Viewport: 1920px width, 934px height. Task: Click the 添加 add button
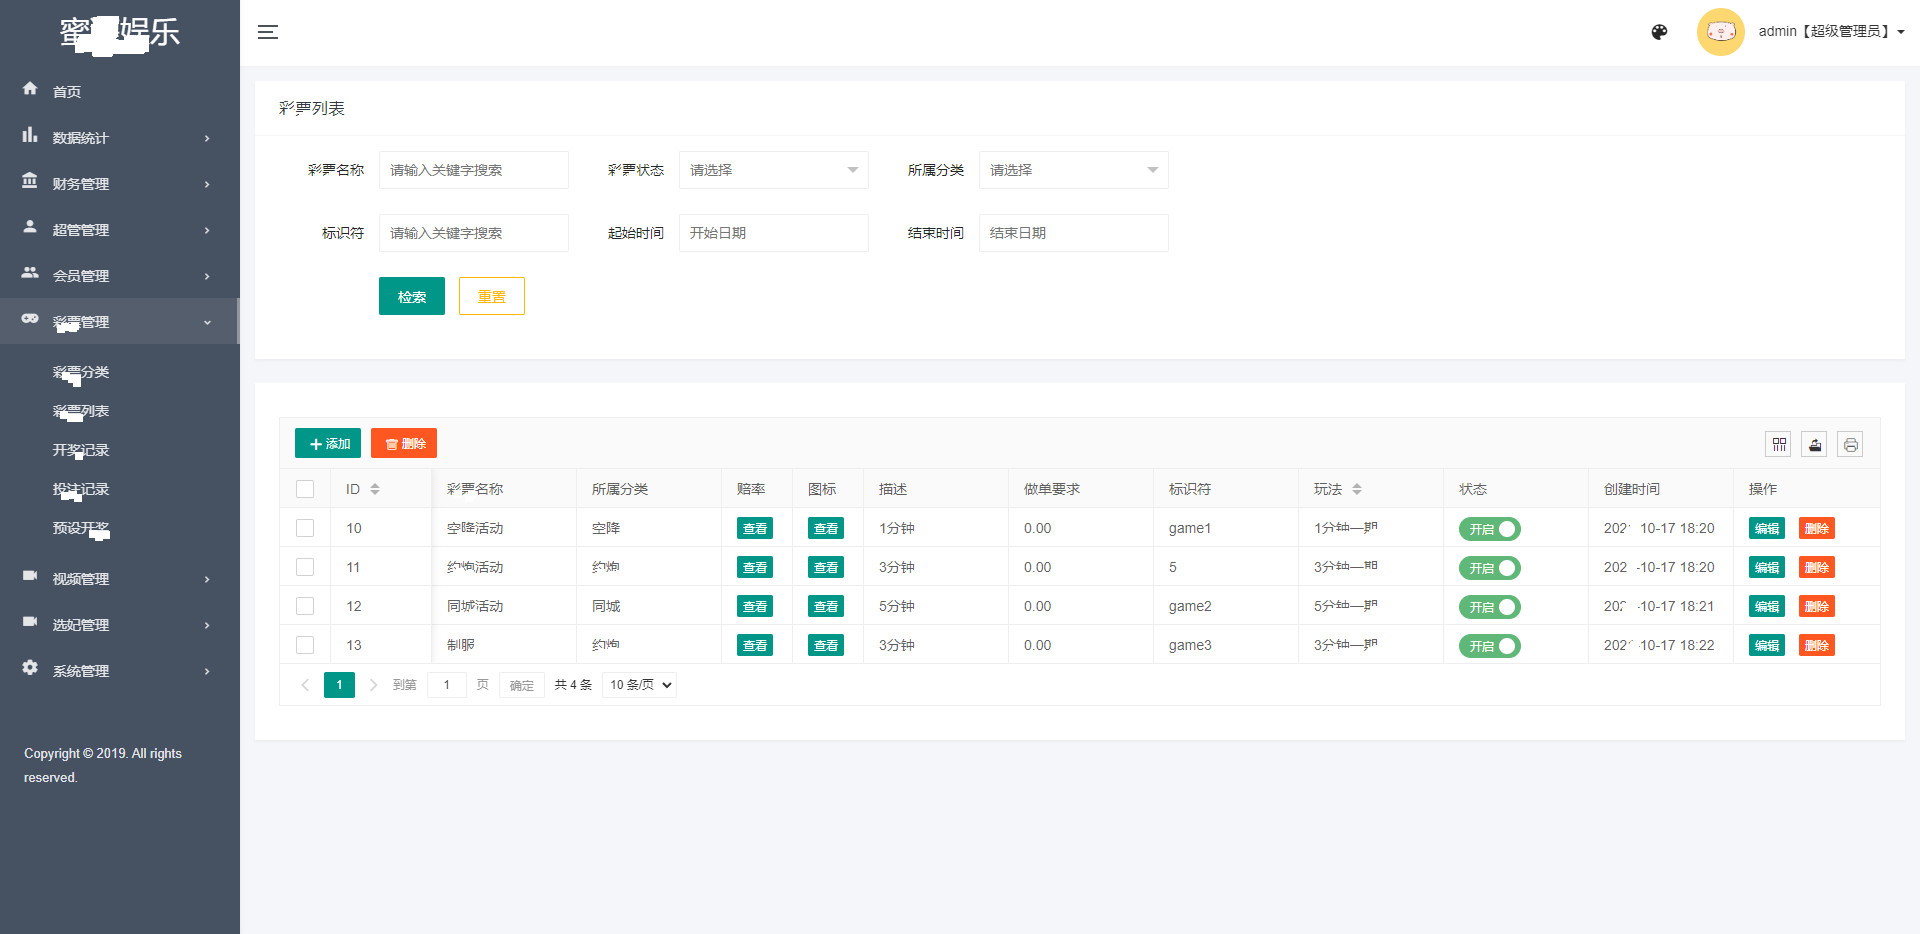(328, 443)
